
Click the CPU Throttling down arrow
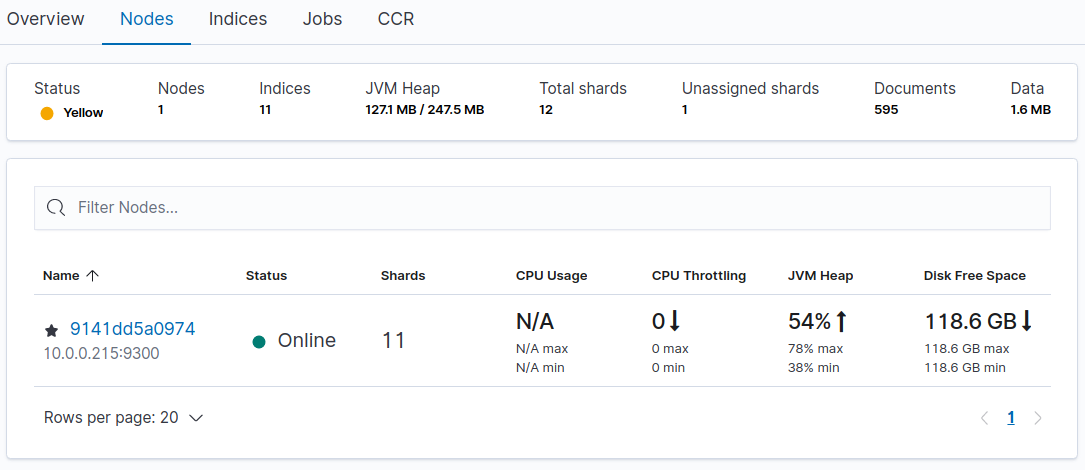pos(675,321)
